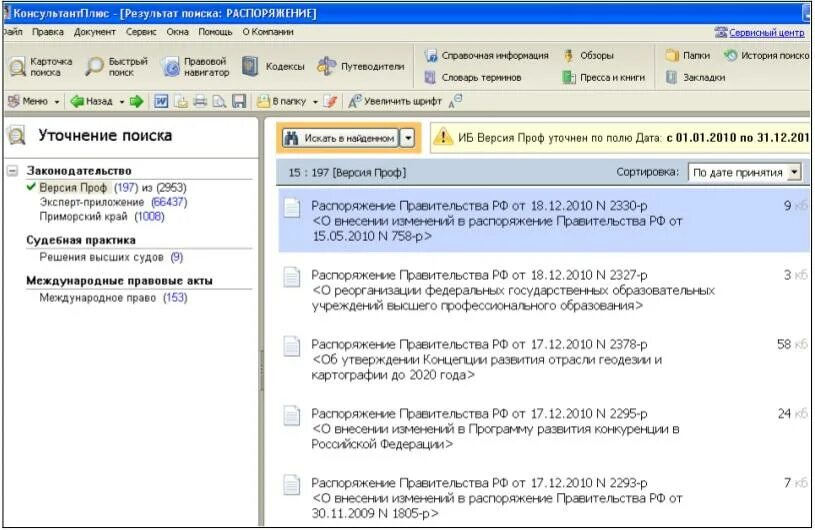
Task: Click document icon beside N 2295-р
Action: (292, 416)
